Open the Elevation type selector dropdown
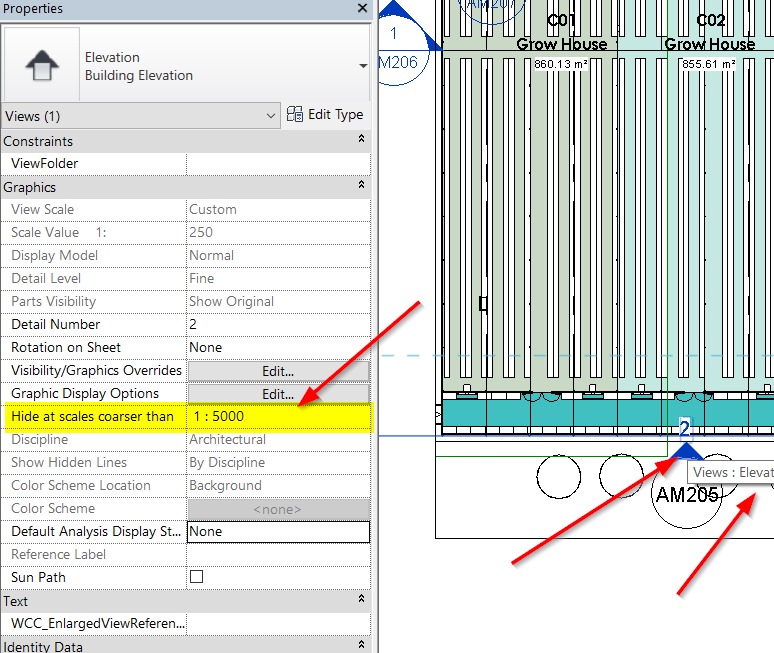774x653 pixels. (x=362, y=66)
